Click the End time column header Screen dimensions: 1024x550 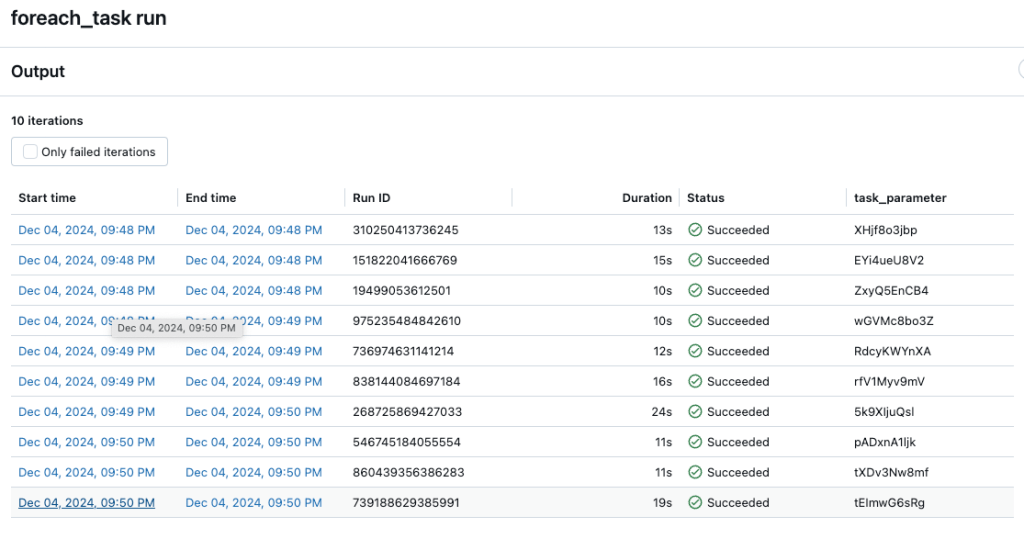211,198
